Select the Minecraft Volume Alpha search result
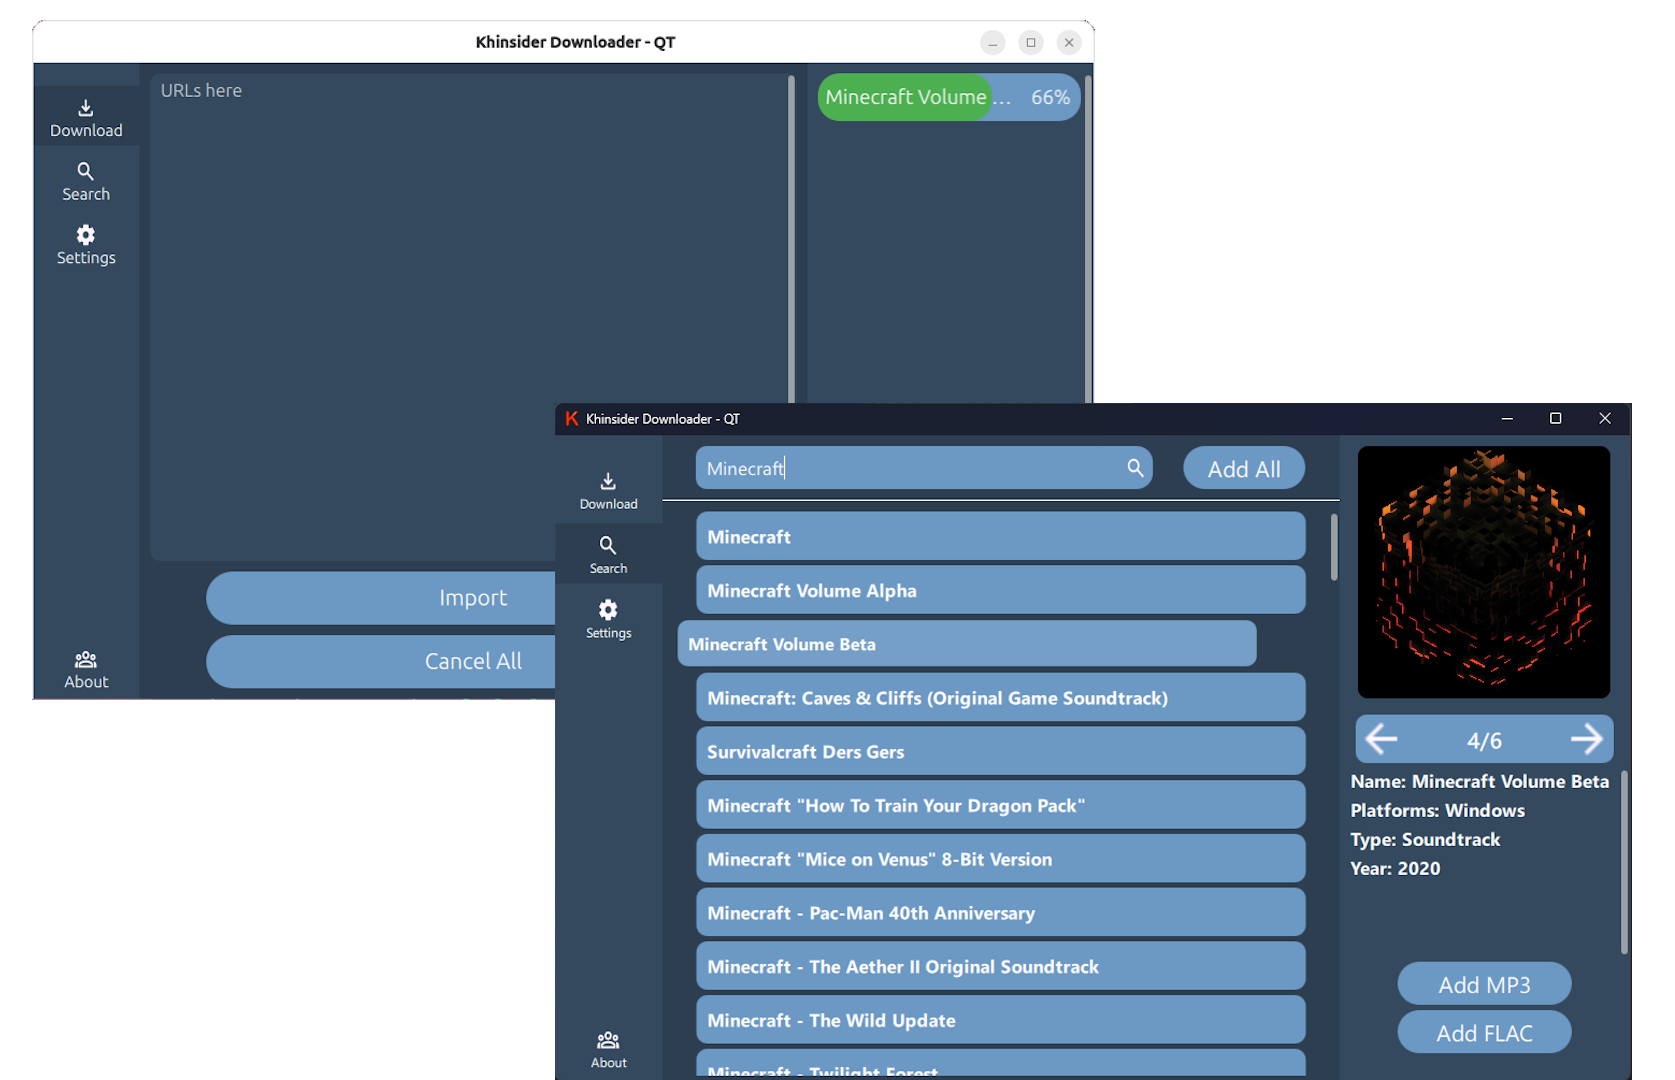This screenshot has width=1675, height=1080. click(1000, 590)
